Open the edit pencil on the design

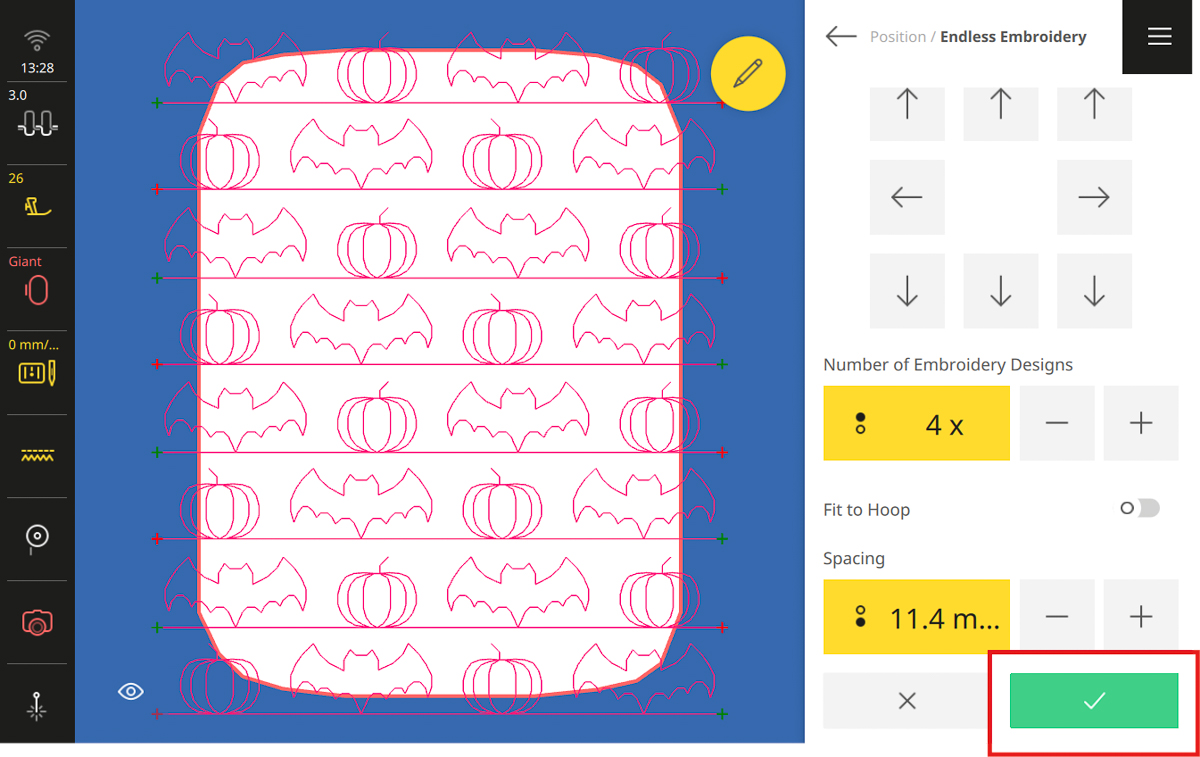coord(748,73)
